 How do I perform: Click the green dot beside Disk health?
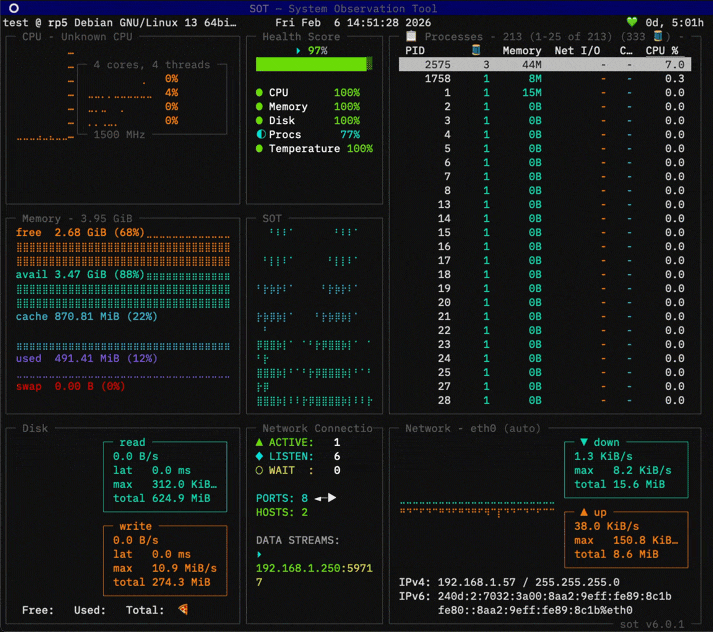pos(259,120)
